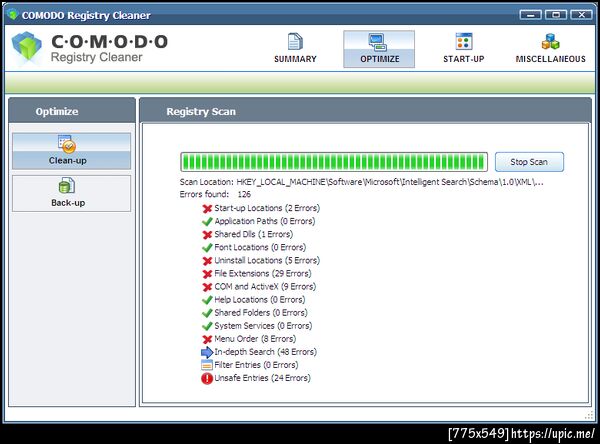600x444 pixels.
Task: Select 'Uninstall Locations (5 Errors)' text
Action: tap(267, 260)
